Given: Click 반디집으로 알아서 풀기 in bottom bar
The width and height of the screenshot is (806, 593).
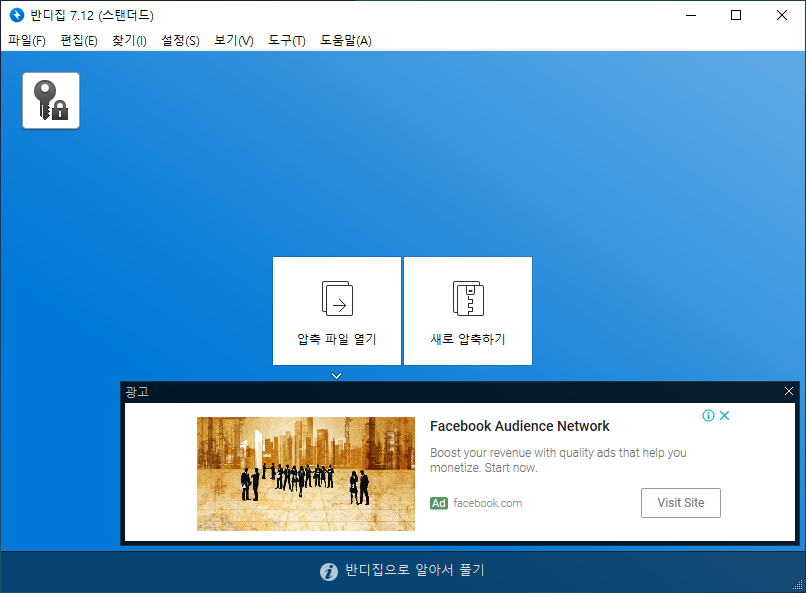Looking at the screenshot, I should 415,570.
